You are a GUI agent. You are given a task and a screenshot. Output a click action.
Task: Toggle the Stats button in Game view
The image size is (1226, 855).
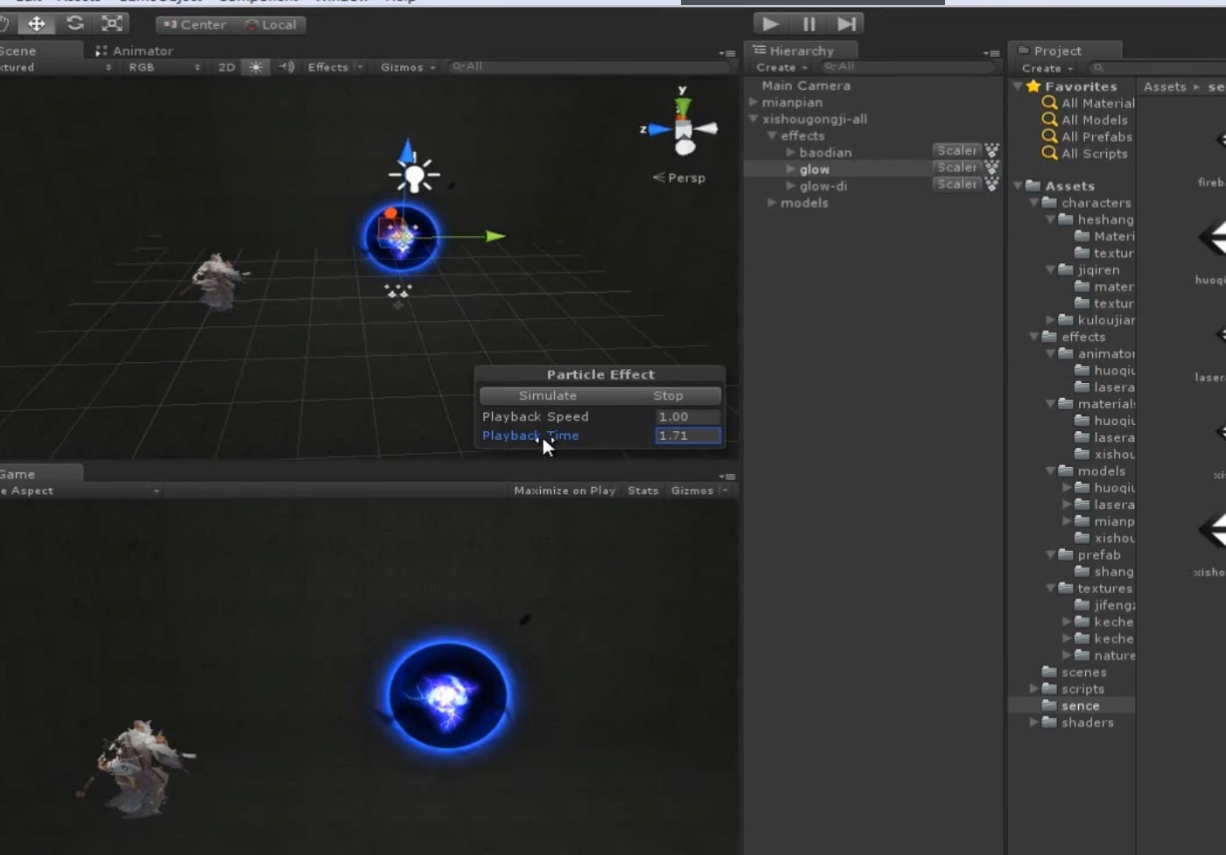[643, 491]
